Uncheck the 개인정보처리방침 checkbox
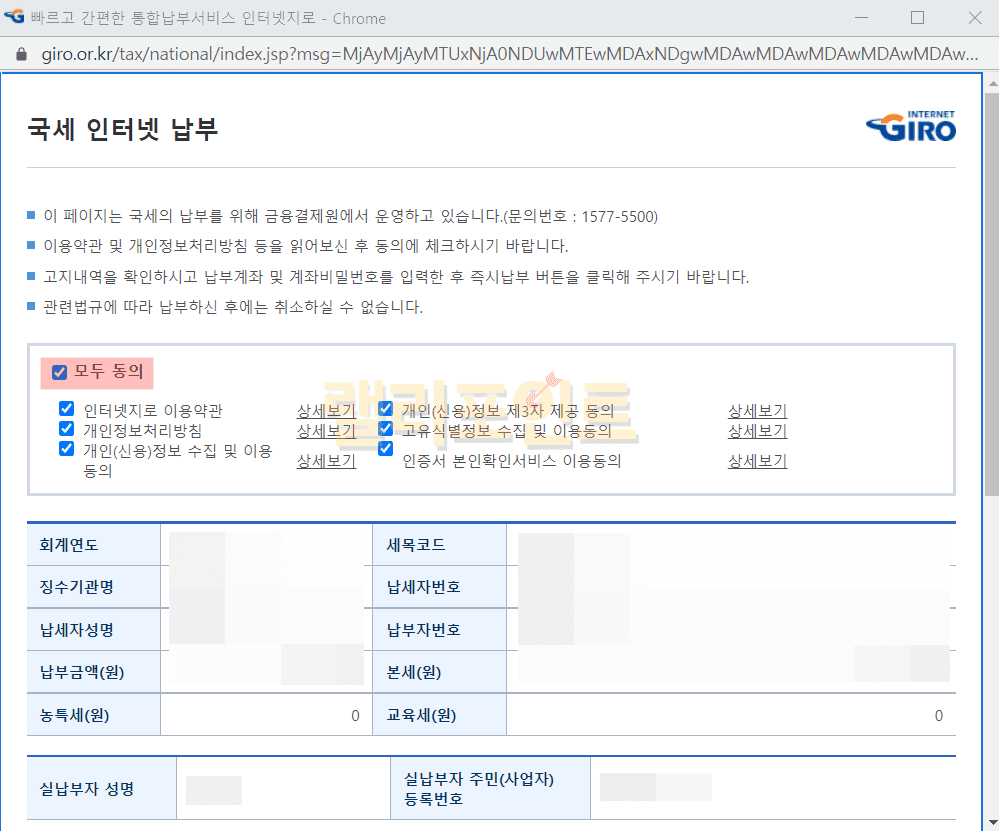 67,429
